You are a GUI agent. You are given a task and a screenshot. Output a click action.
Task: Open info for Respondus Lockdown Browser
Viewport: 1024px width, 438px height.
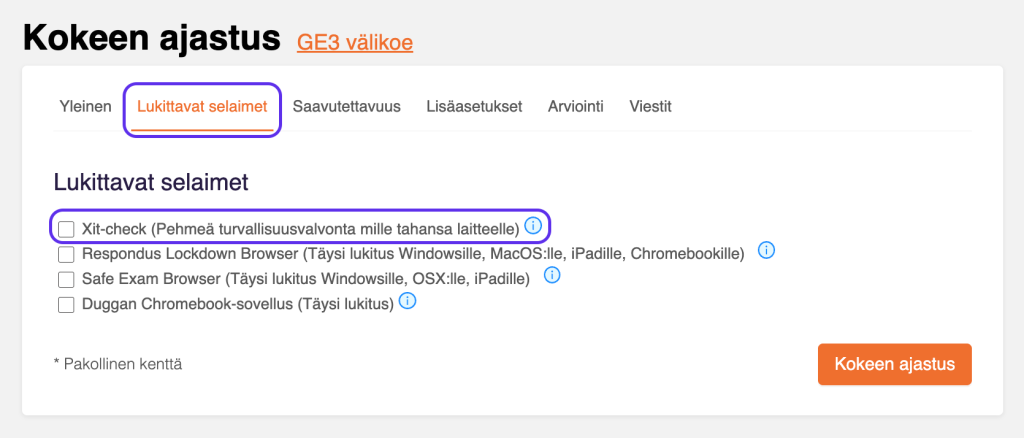click(766, 251)
